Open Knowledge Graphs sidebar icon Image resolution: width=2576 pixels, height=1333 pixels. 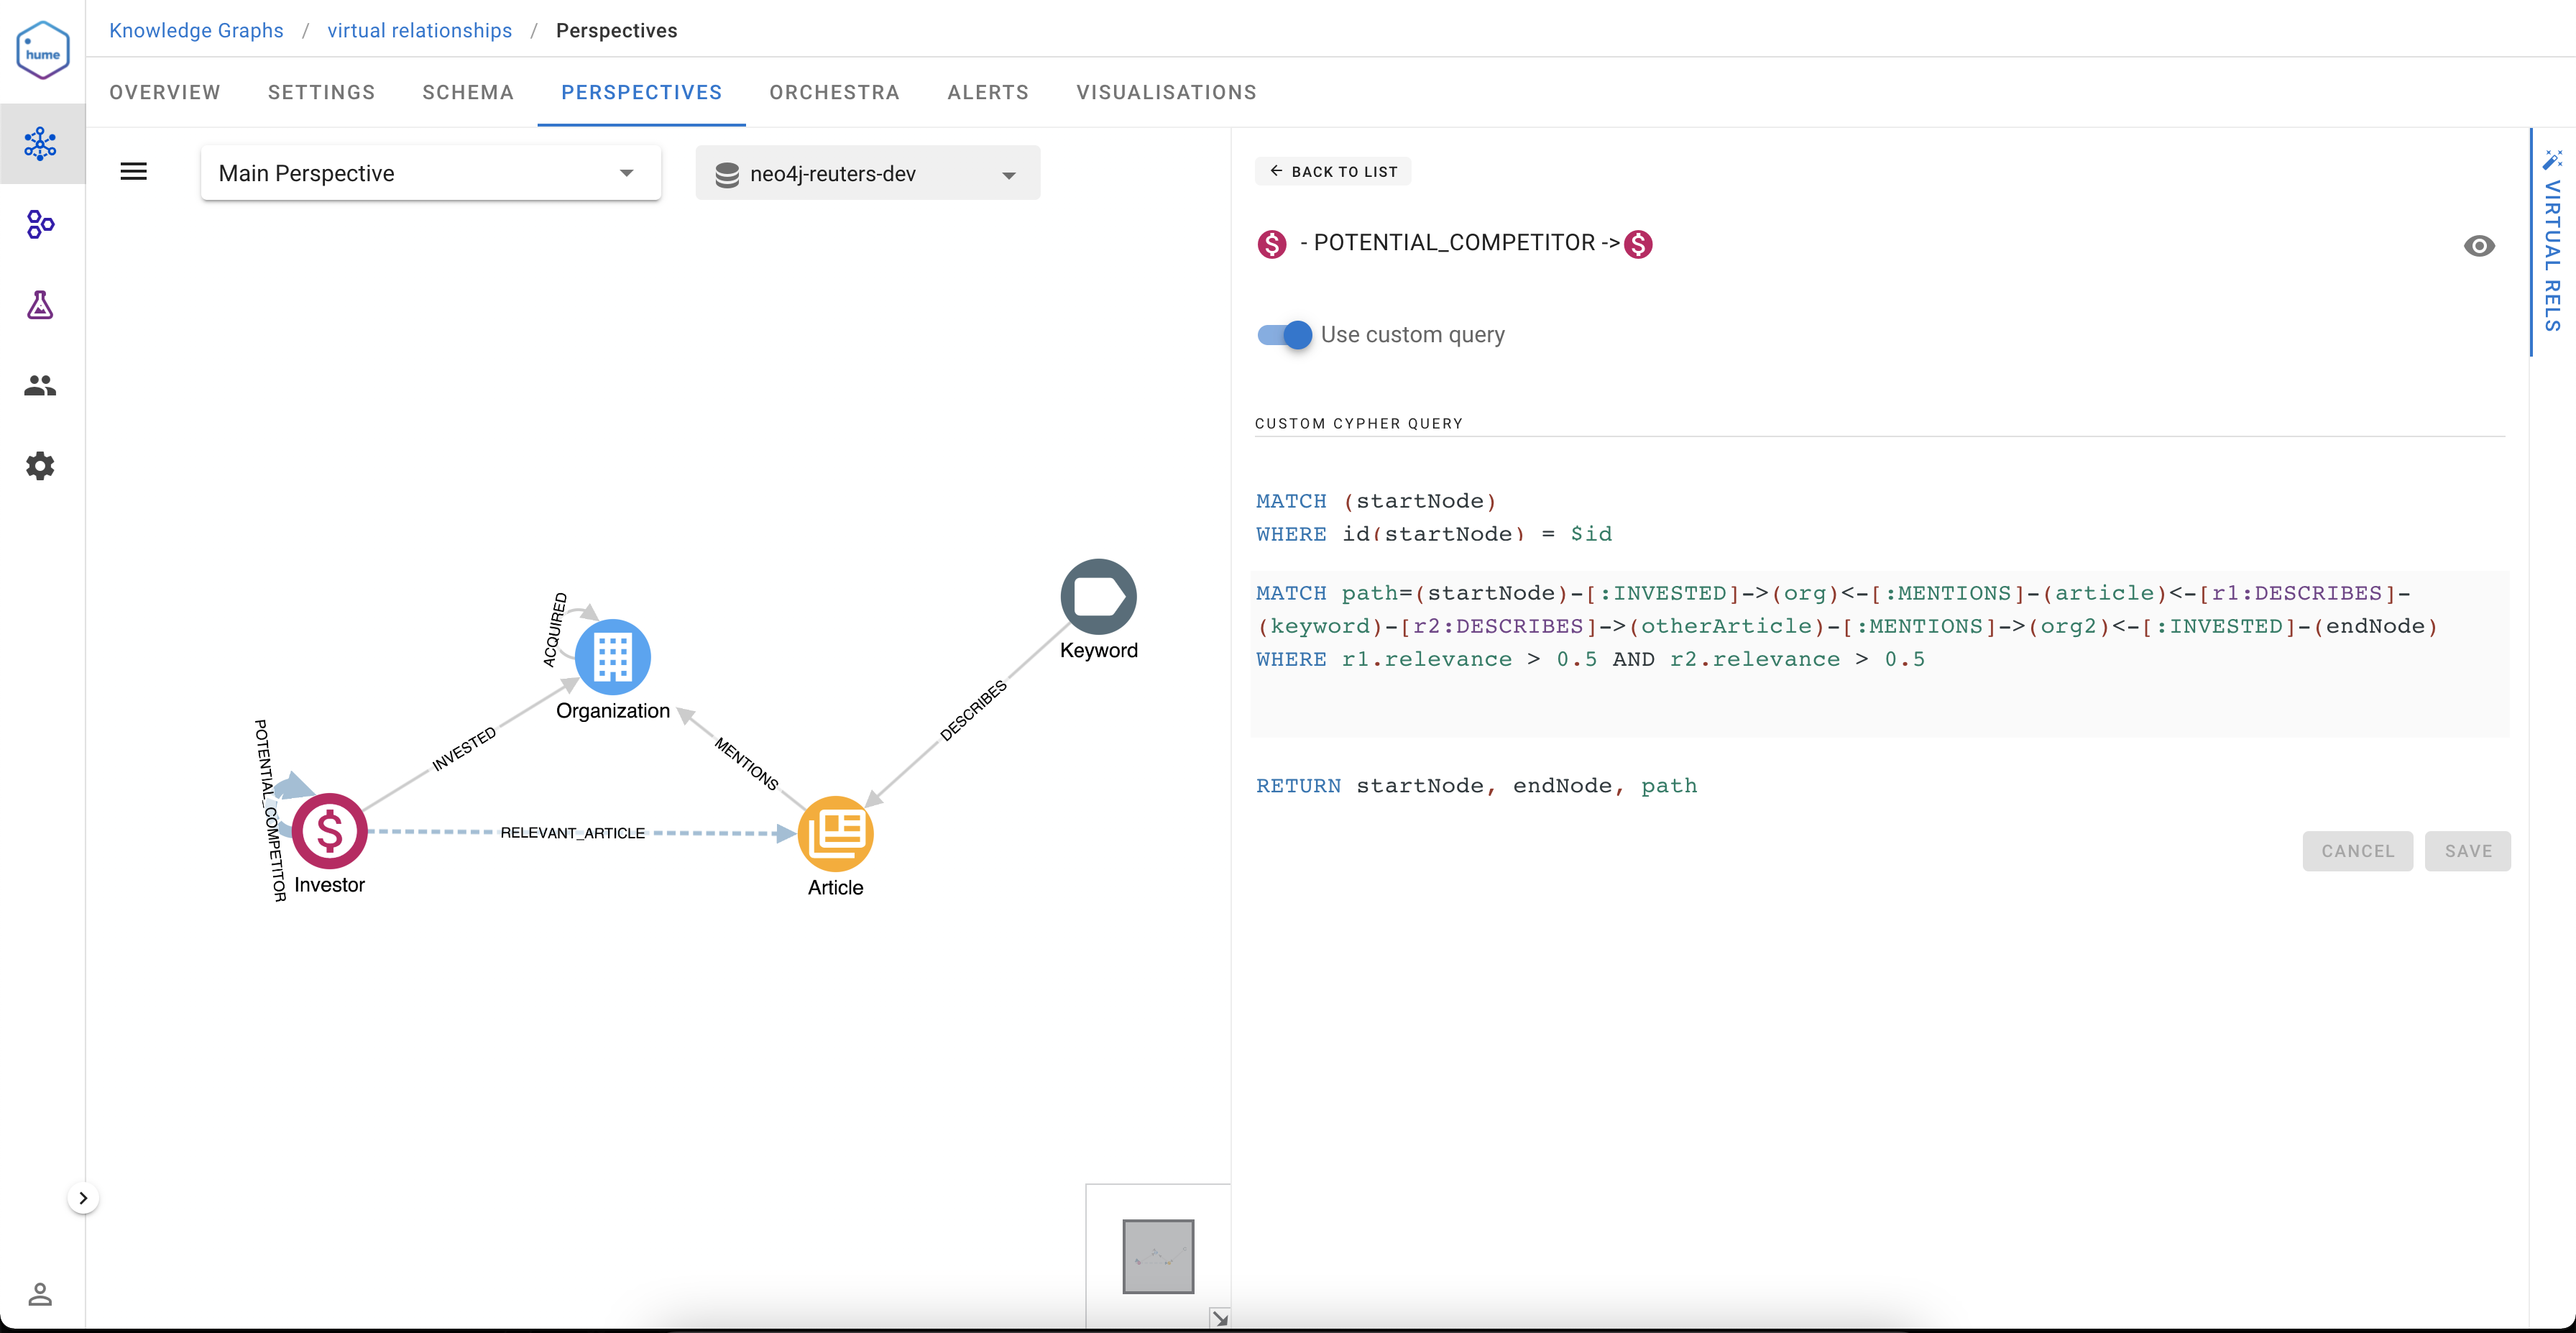click(x=40, y=144)
